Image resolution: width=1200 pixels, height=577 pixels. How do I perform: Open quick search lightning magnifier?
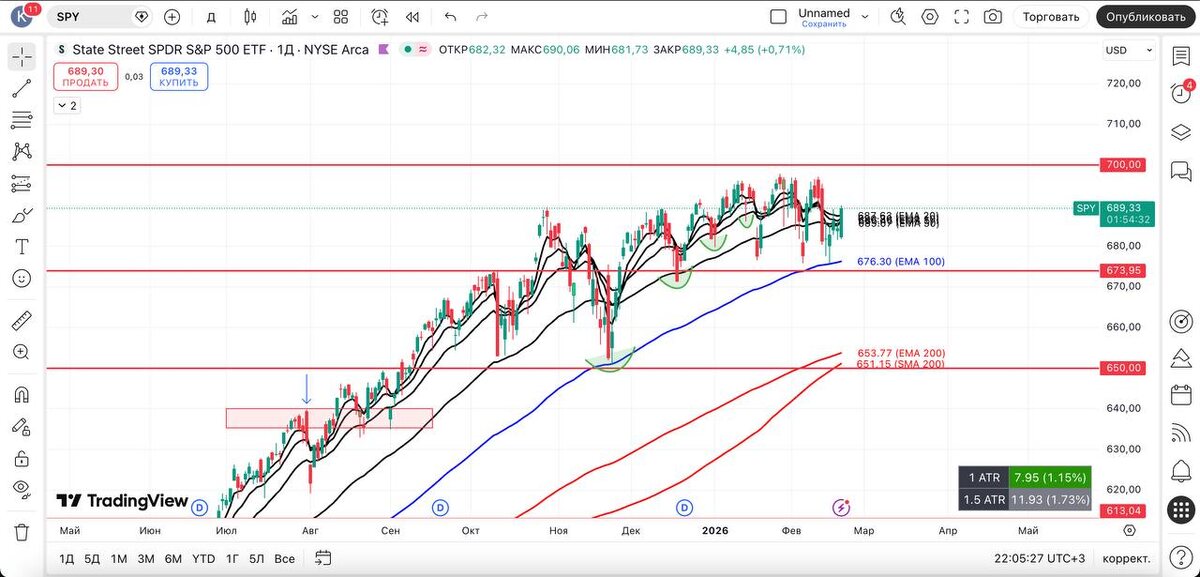[x=897, y=17]
